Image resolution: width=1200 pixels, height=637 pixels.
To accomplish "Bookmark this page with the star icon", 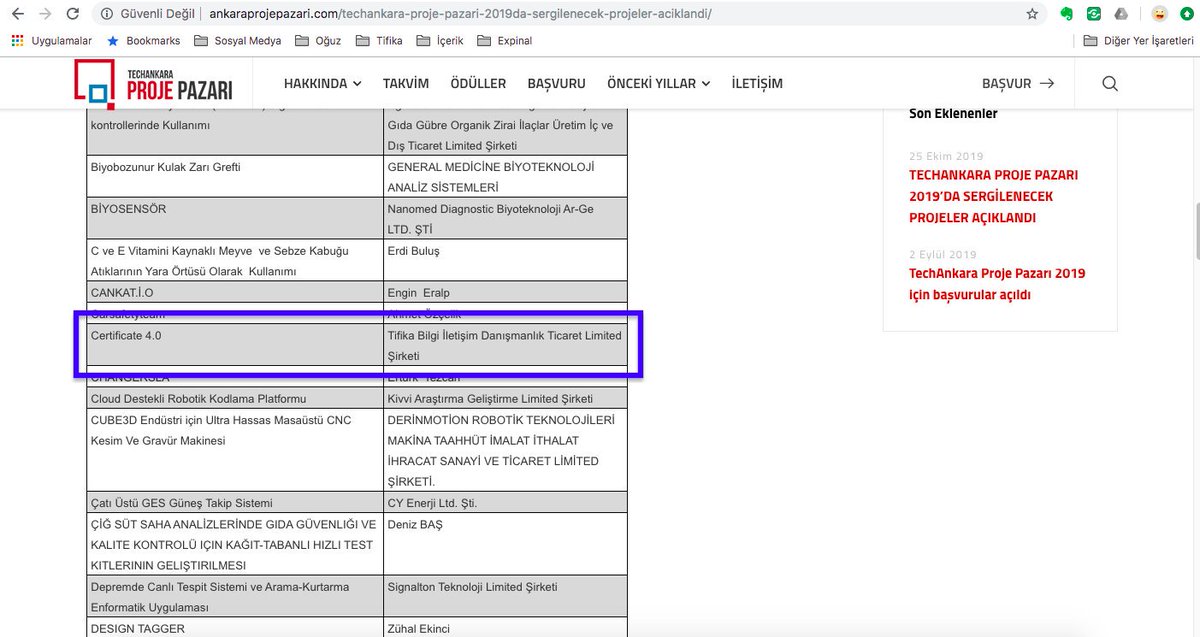I will (x=1032, y=14).
